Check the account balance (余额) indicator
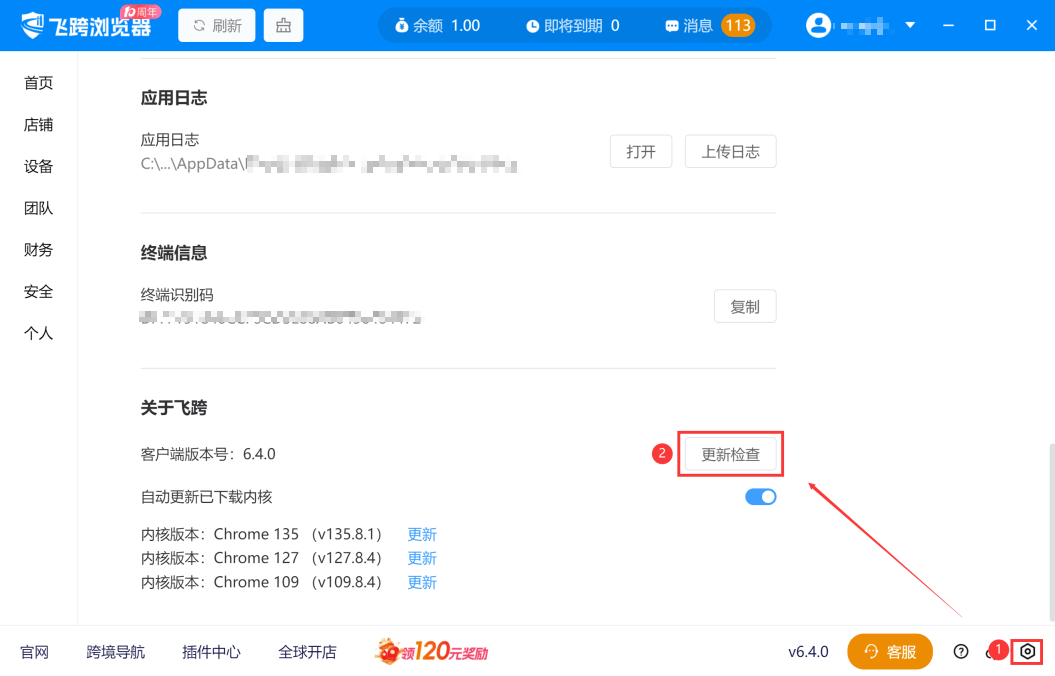 coord(438,26)
